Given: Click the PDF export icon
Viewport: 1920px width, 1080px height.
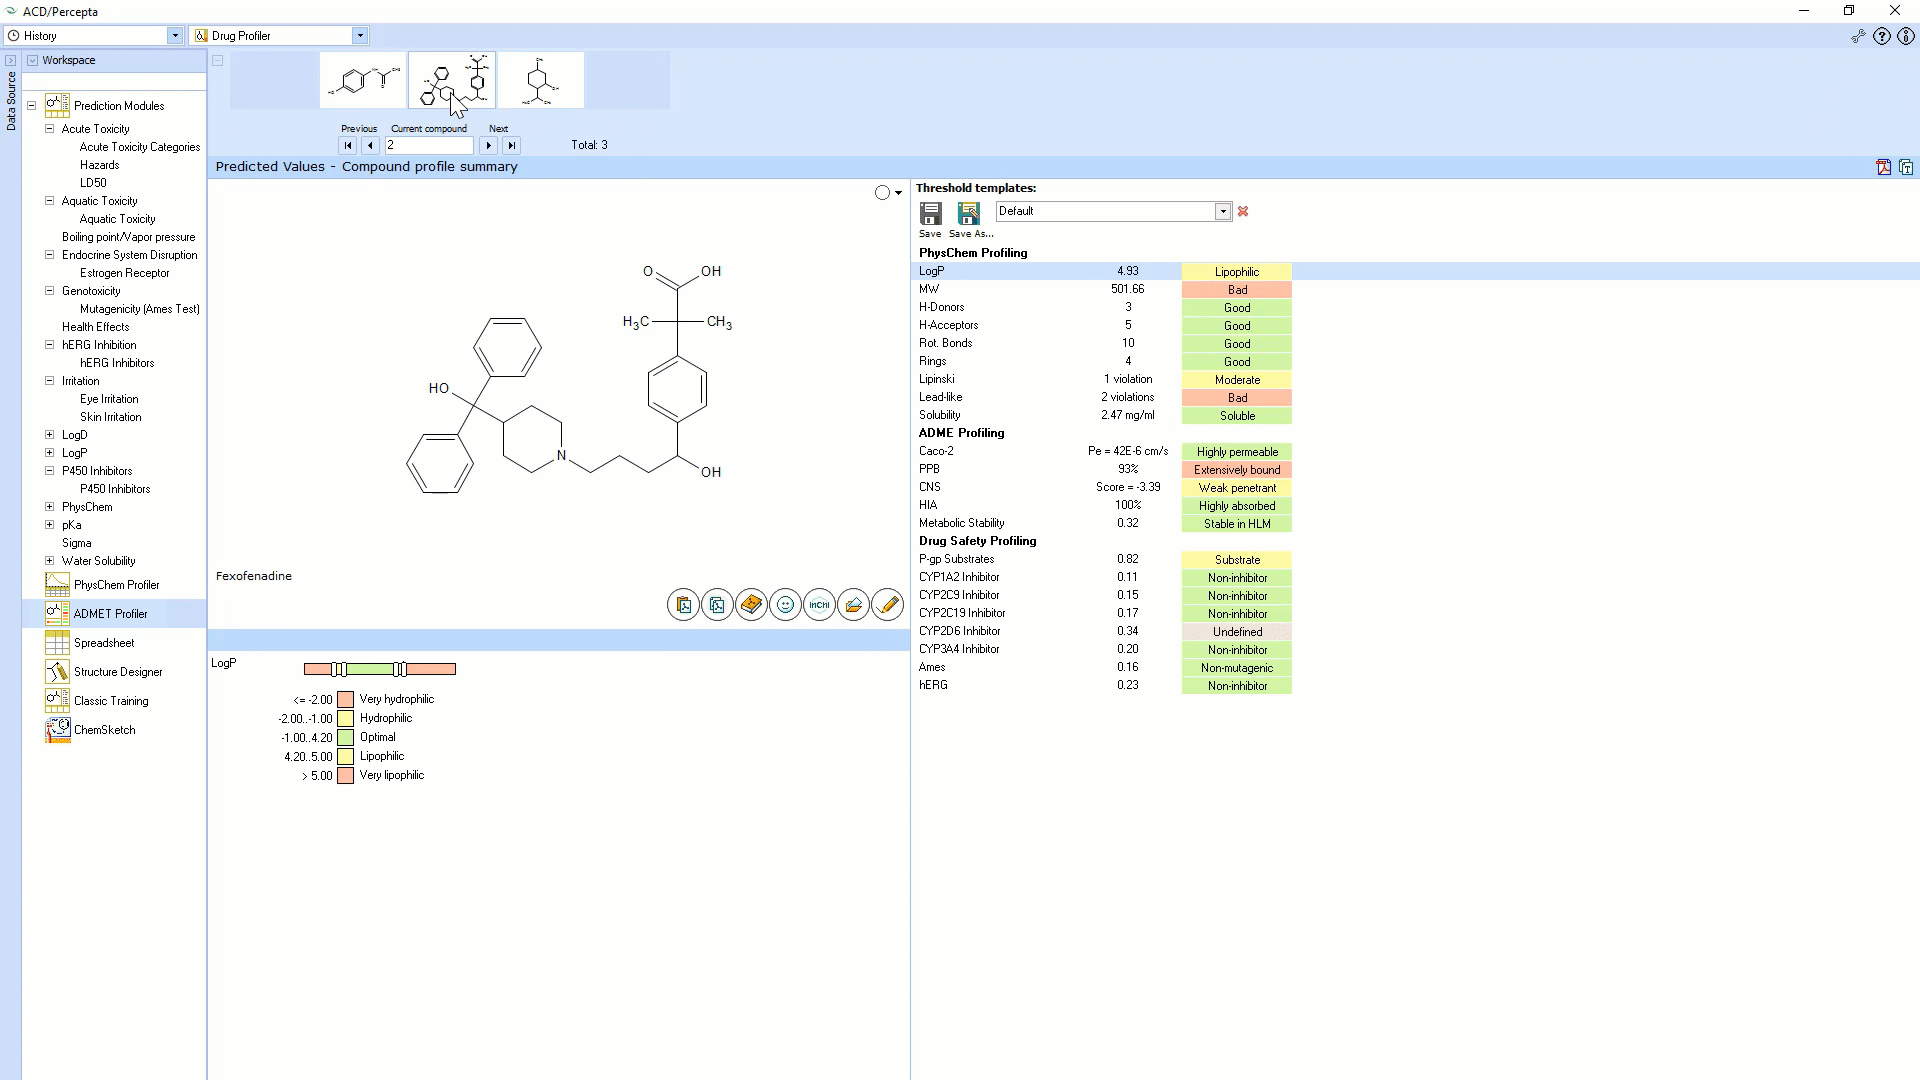Looking at the screenshot, I should coord(1883,167).
